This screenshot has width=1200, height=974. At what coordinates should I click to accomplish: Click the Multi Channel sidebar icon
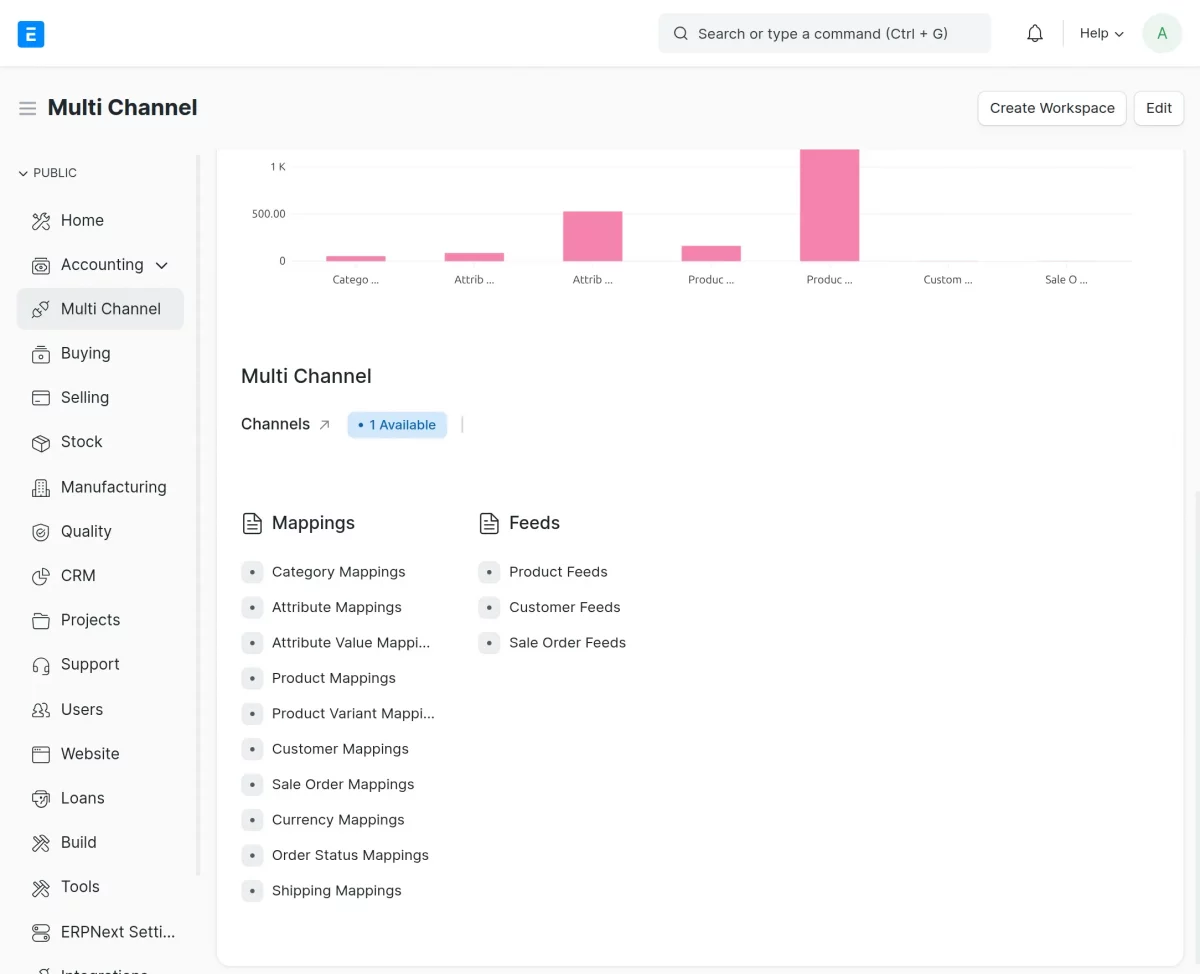coord(41,309)
